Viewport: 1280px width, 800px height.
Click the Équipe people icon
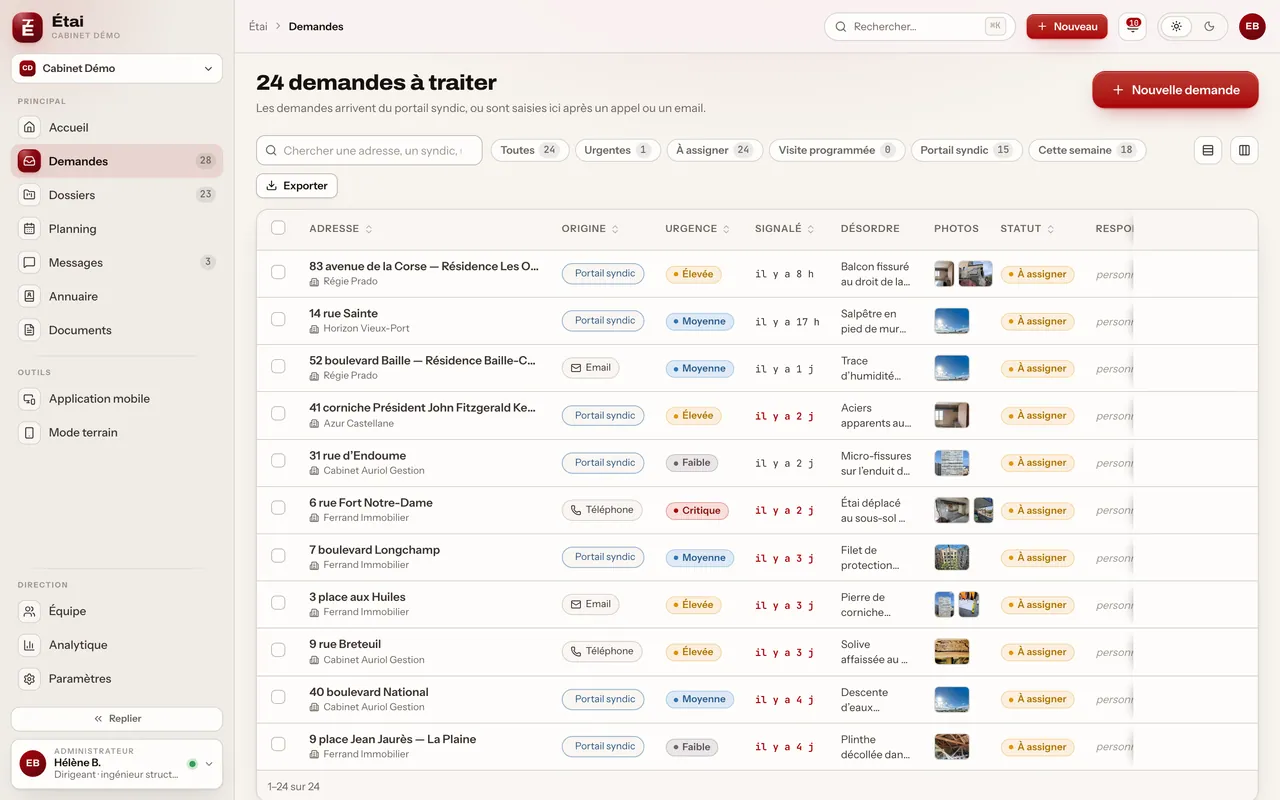tap(30, 611)
